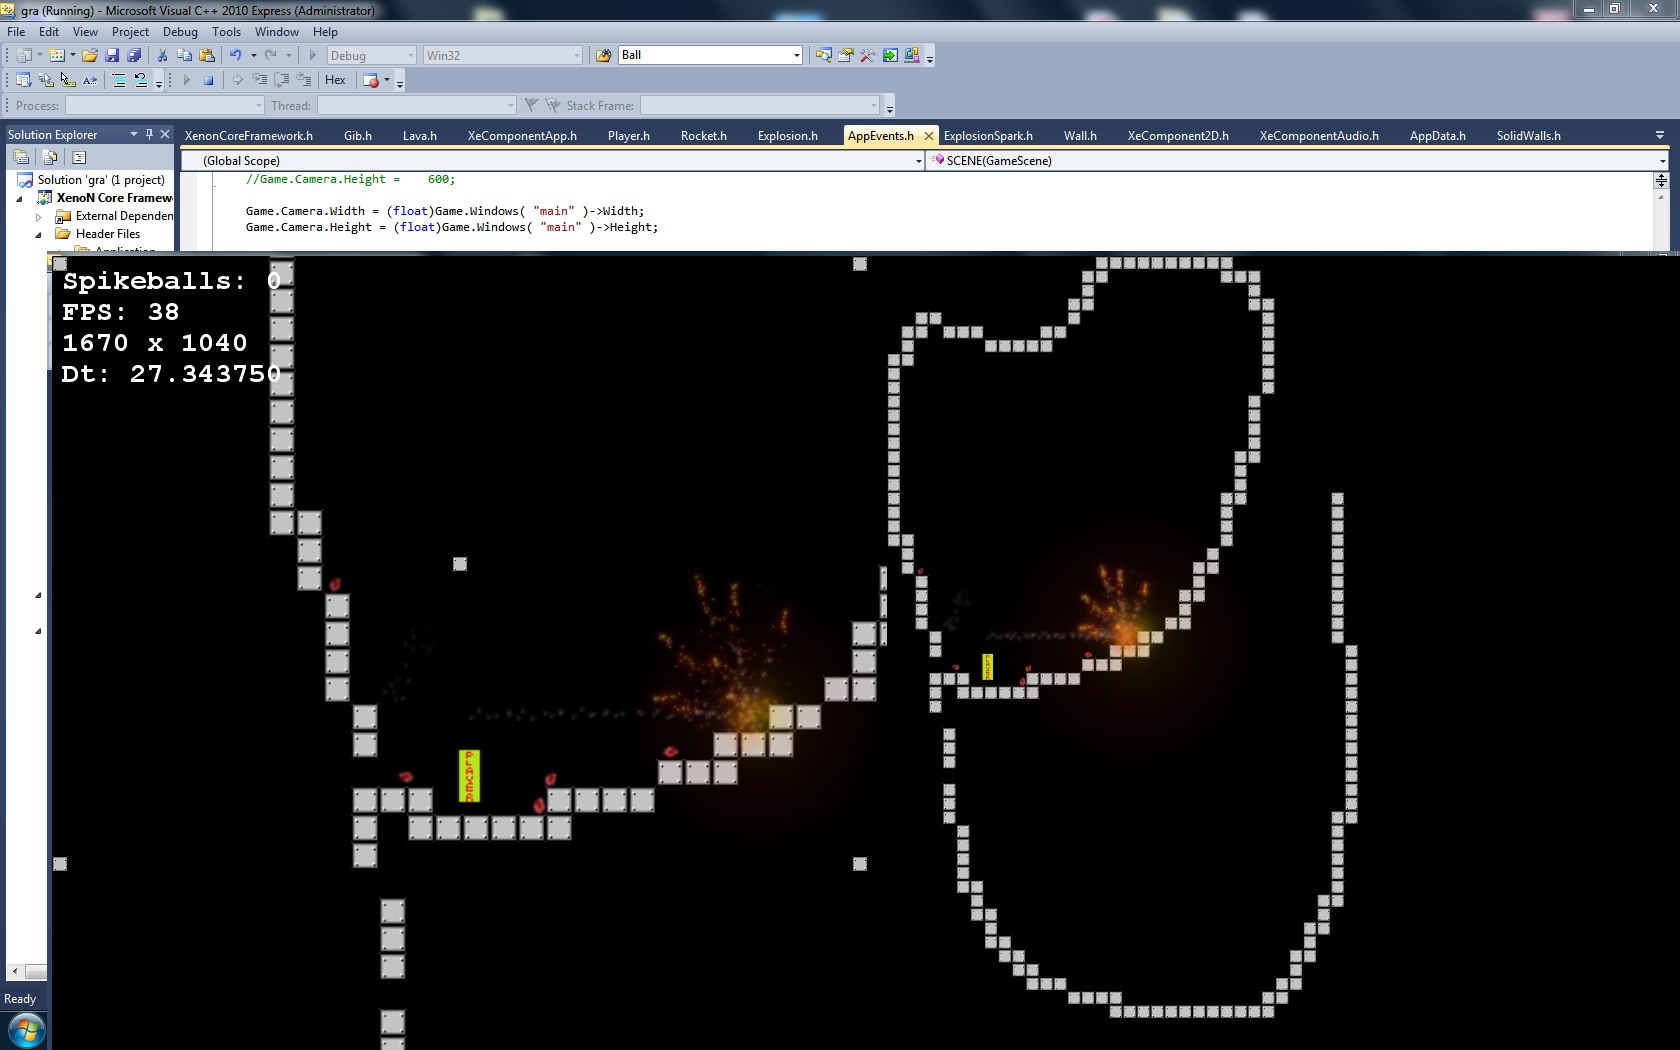Click the Paste clipboard icon

click(207, 56)
